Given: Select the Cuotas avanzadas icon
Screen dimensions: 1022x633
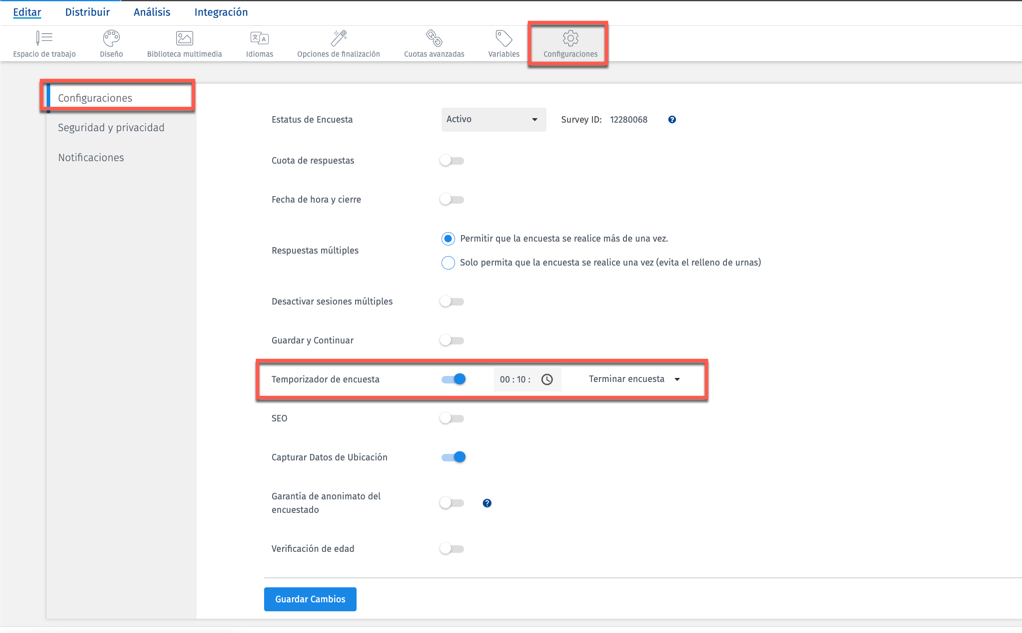Looking at the screenshot, I should [x=433, y=42].
